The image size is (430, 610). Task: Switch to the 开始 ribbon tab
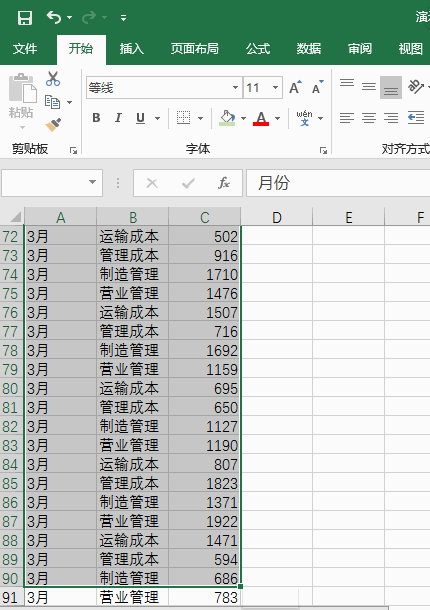click(x=81, y=49)
